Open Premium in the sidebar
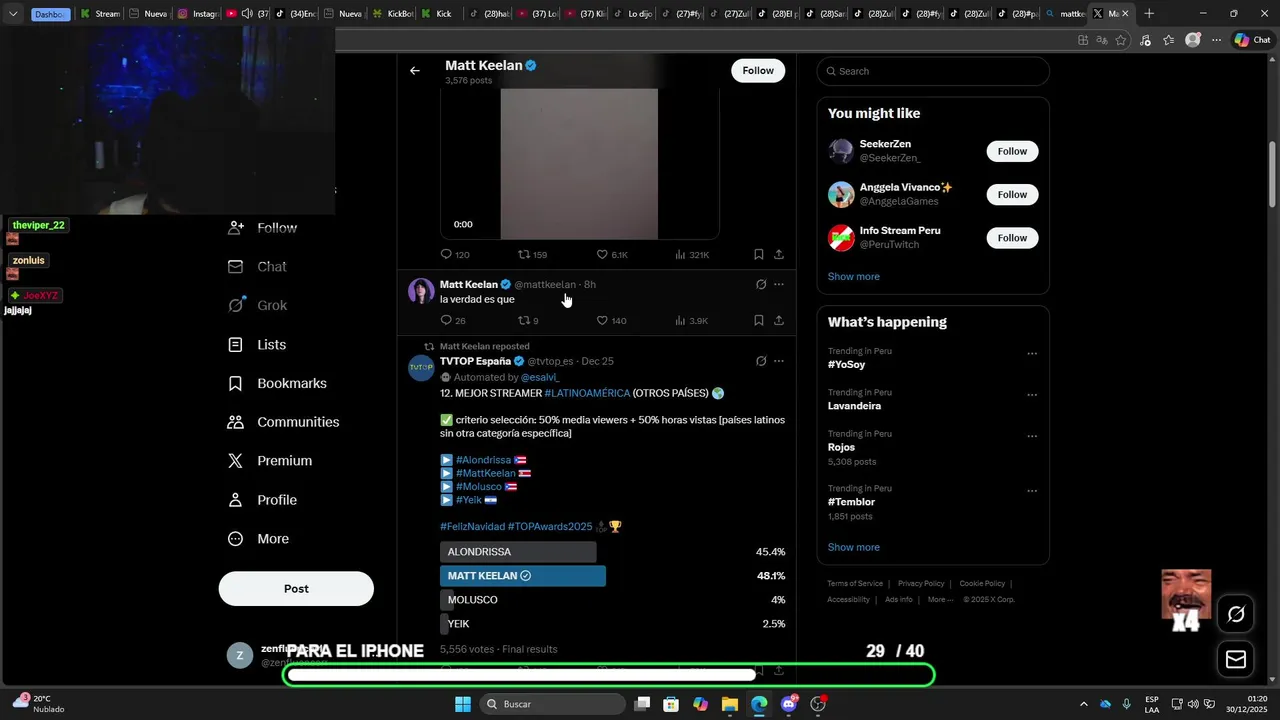 (270, 461)
